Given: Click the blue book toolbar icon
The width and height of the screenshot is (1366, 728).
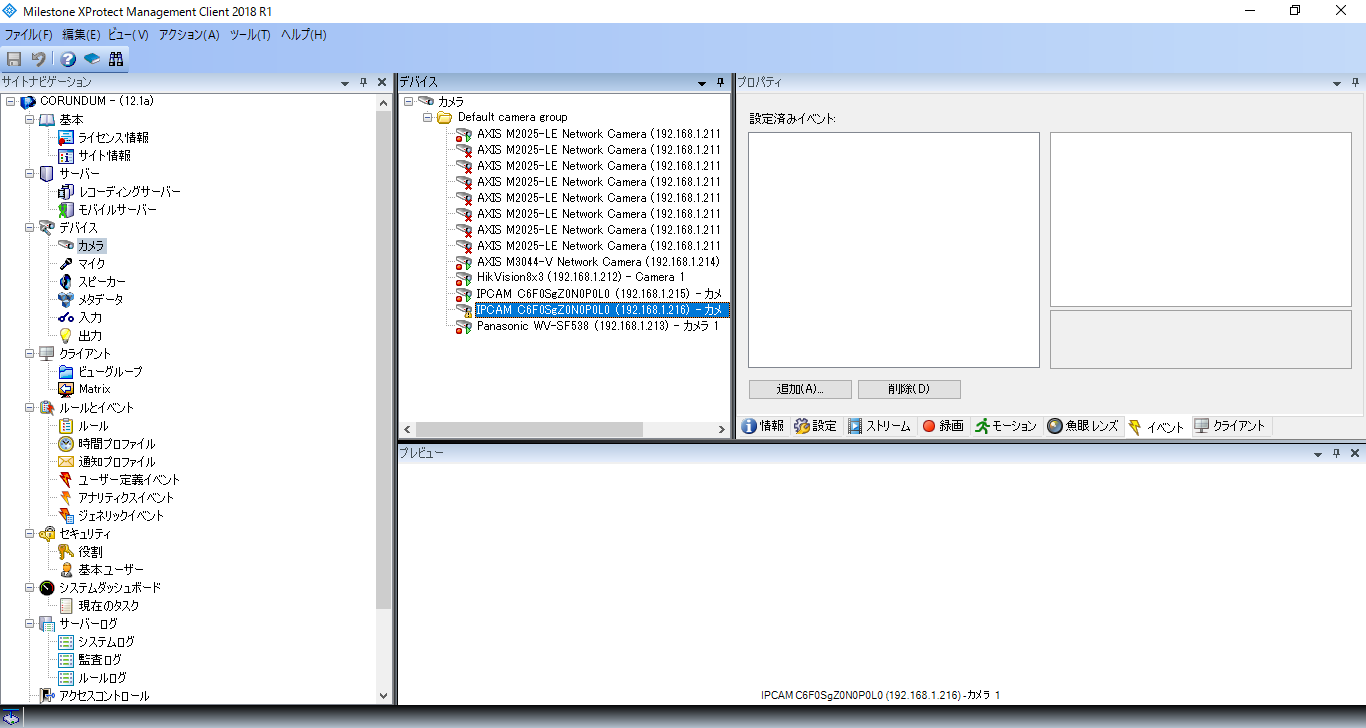Looking at the screenshot, I should coord(91,59).
